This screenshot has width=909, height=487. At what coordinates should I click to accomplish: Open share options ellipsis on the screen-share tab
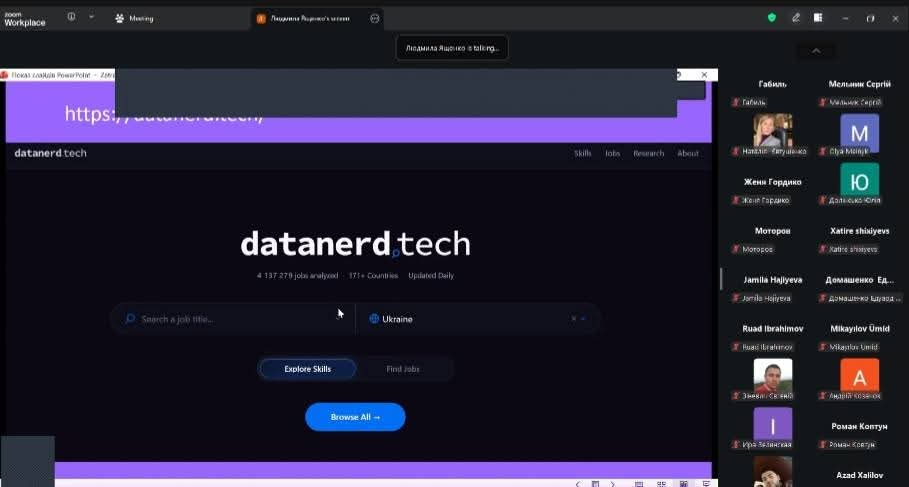point(374,18)
